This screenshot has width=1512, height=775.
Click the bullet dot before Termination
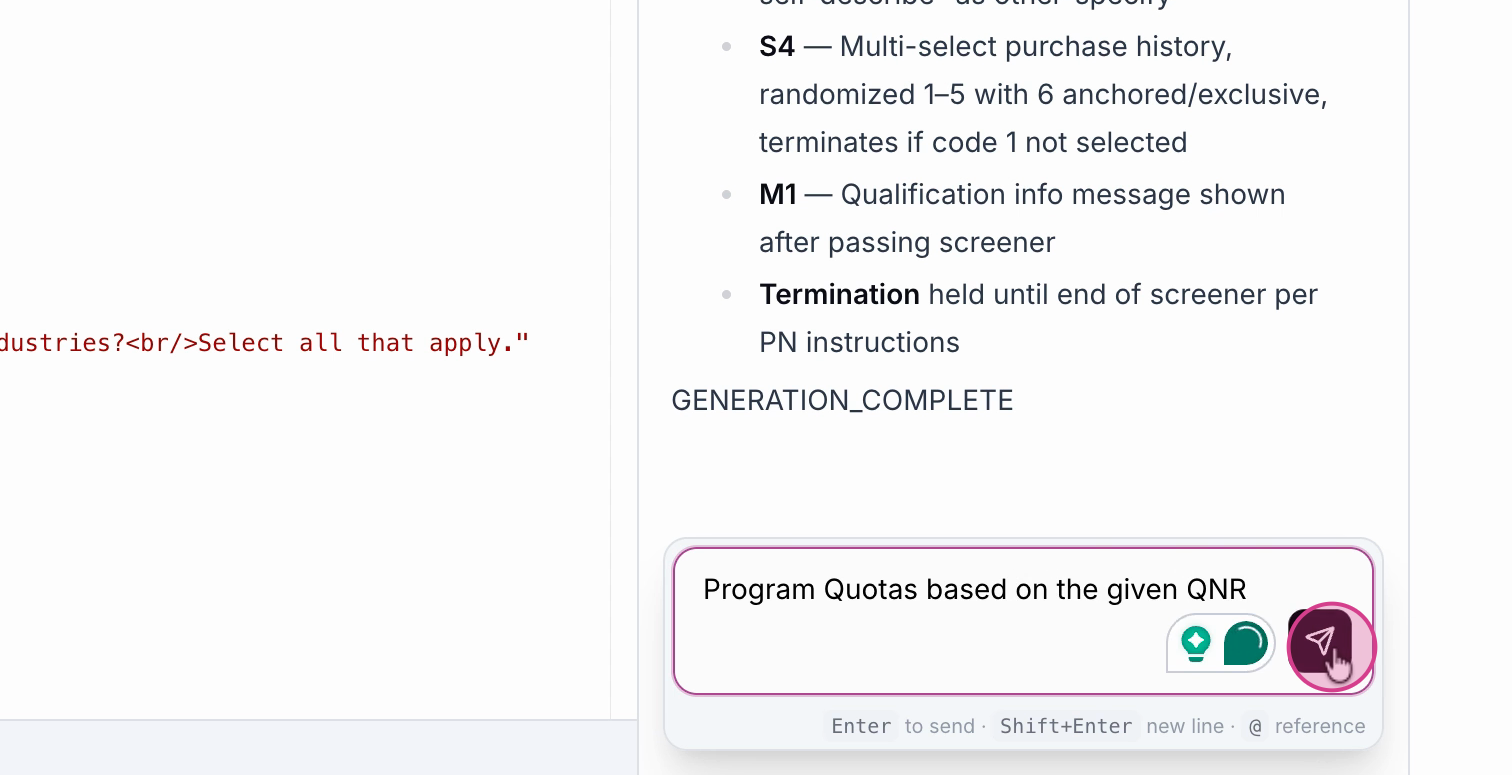[x=727, y=295]
